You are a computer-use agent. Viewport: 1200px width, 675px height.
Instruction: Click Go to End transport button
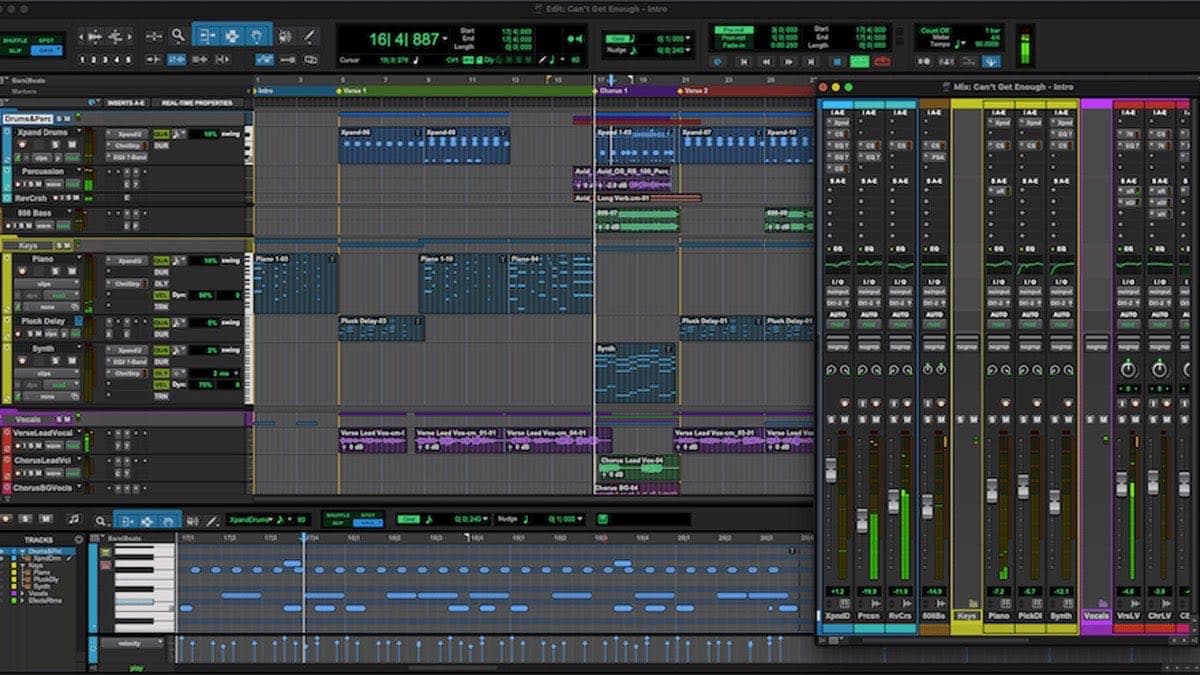[x=812, y=61]
